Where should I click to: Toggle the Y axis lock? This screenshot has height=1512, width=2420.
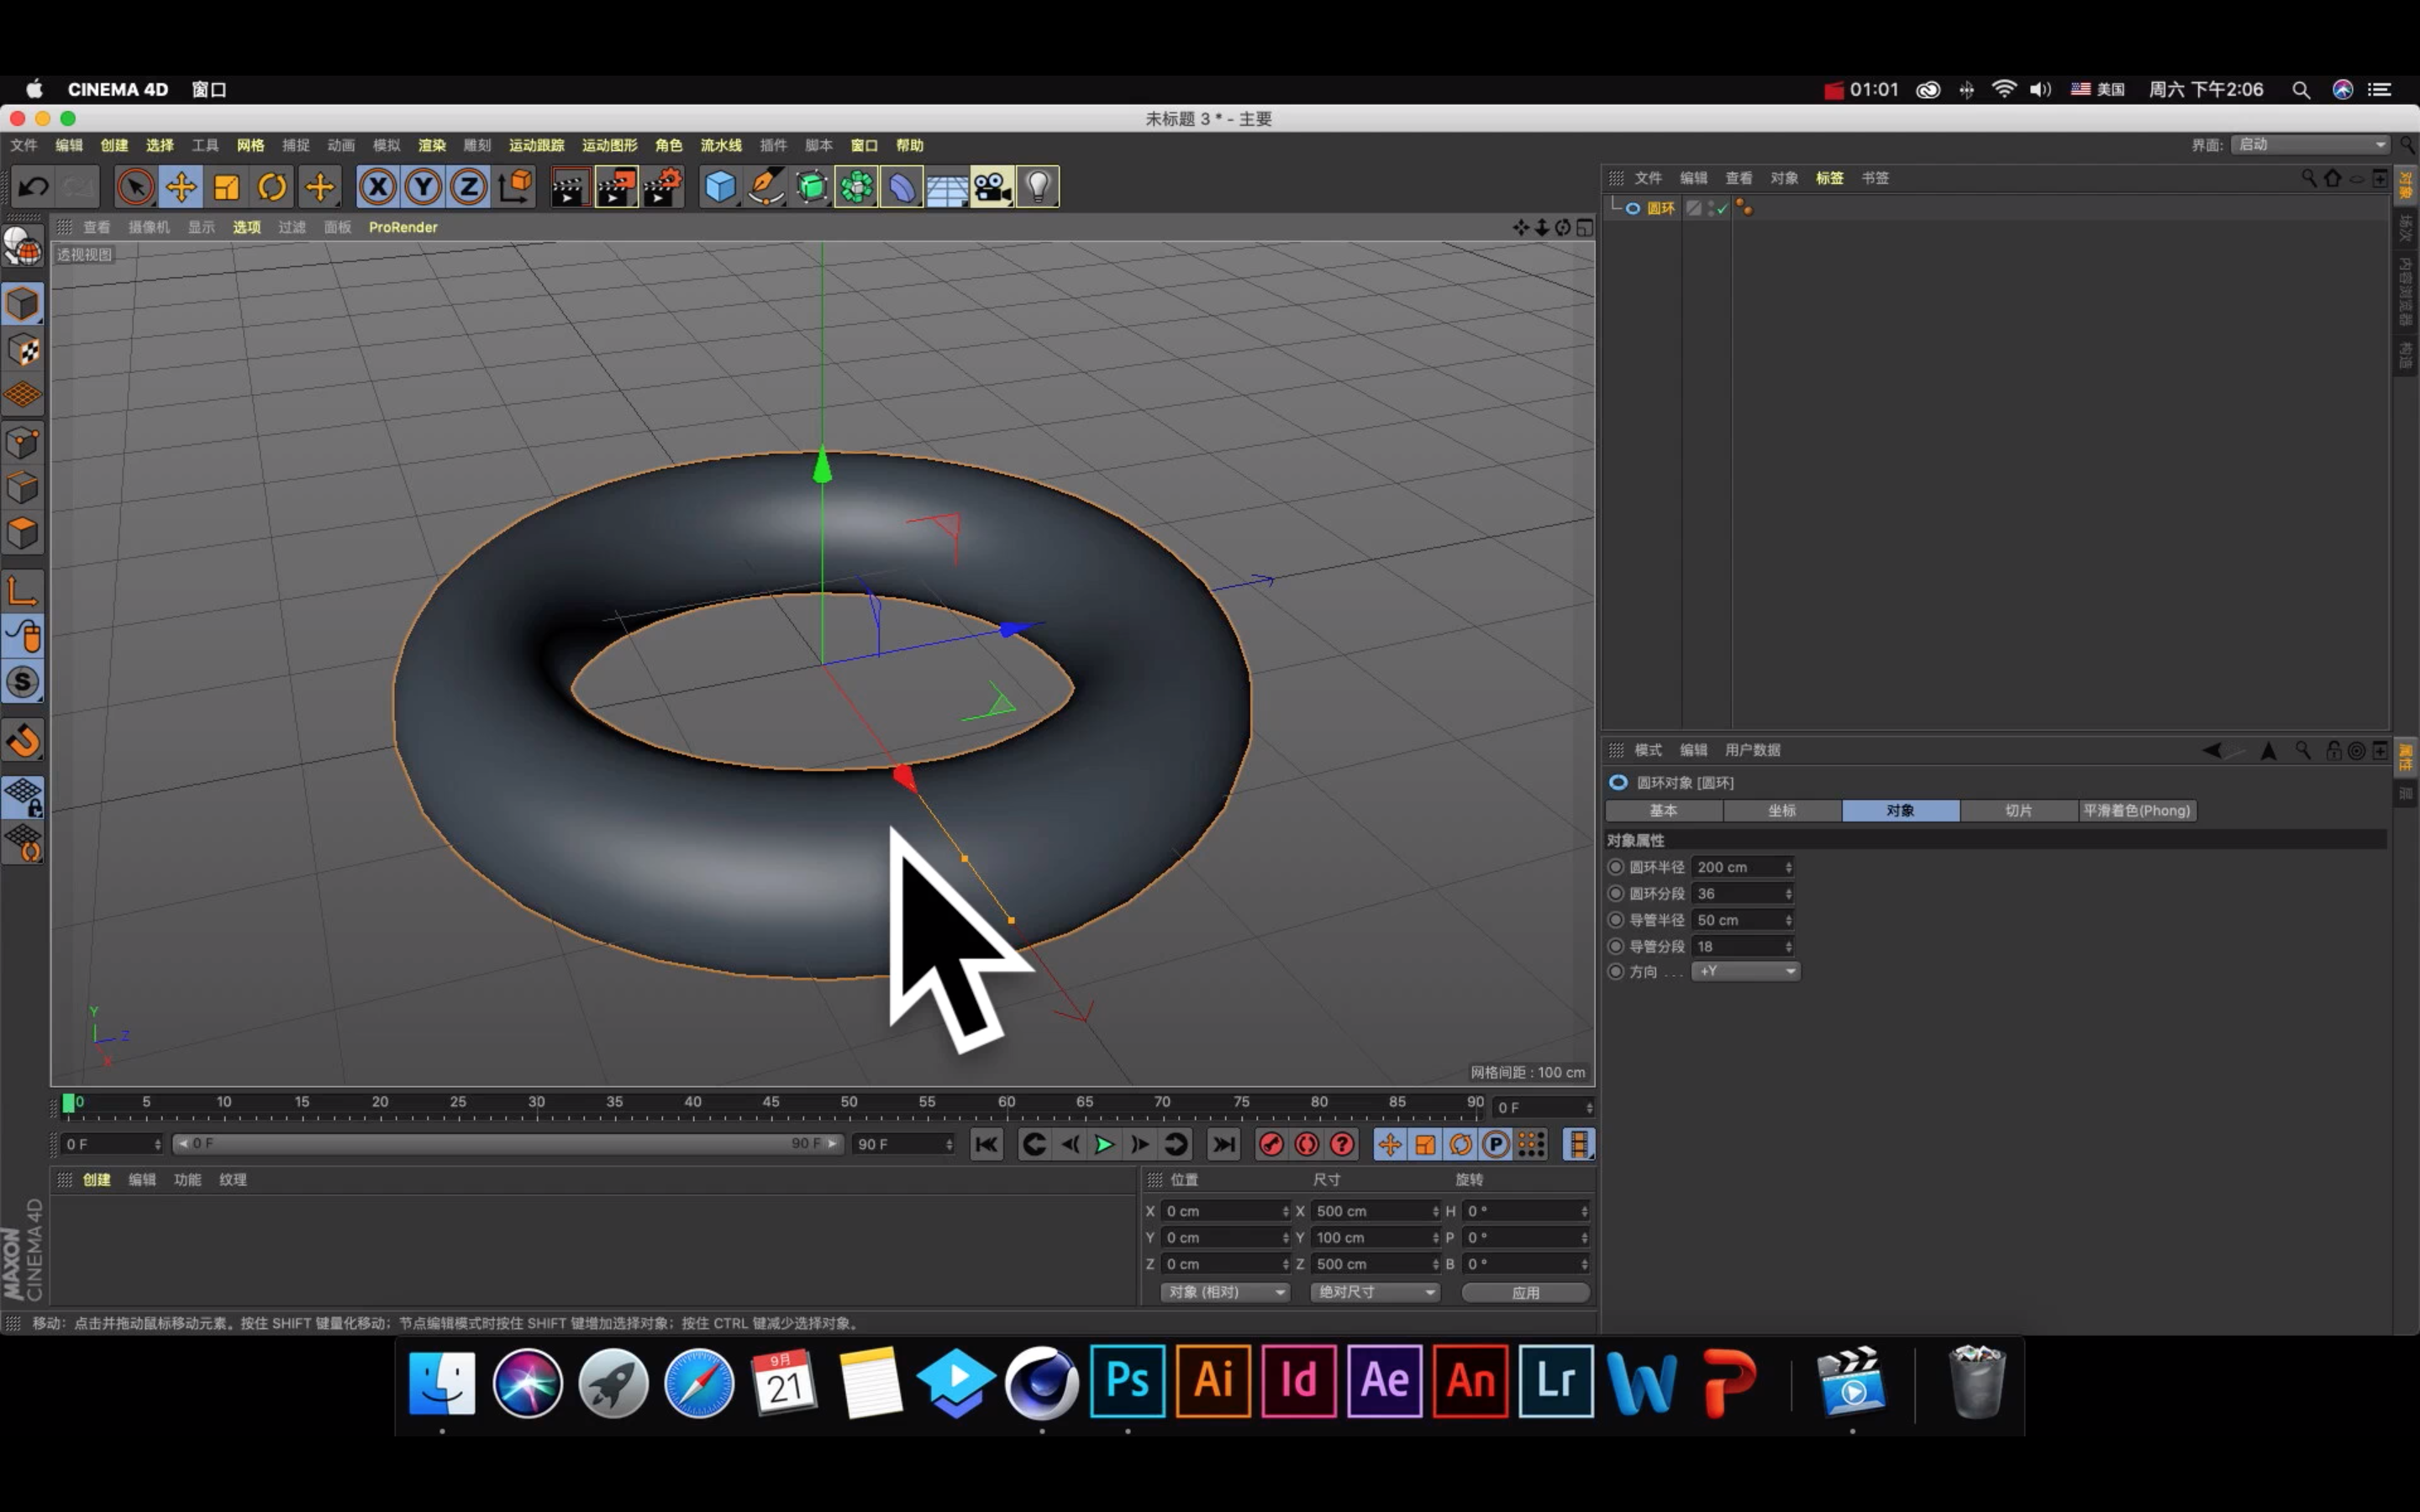[x=423, y=187]
